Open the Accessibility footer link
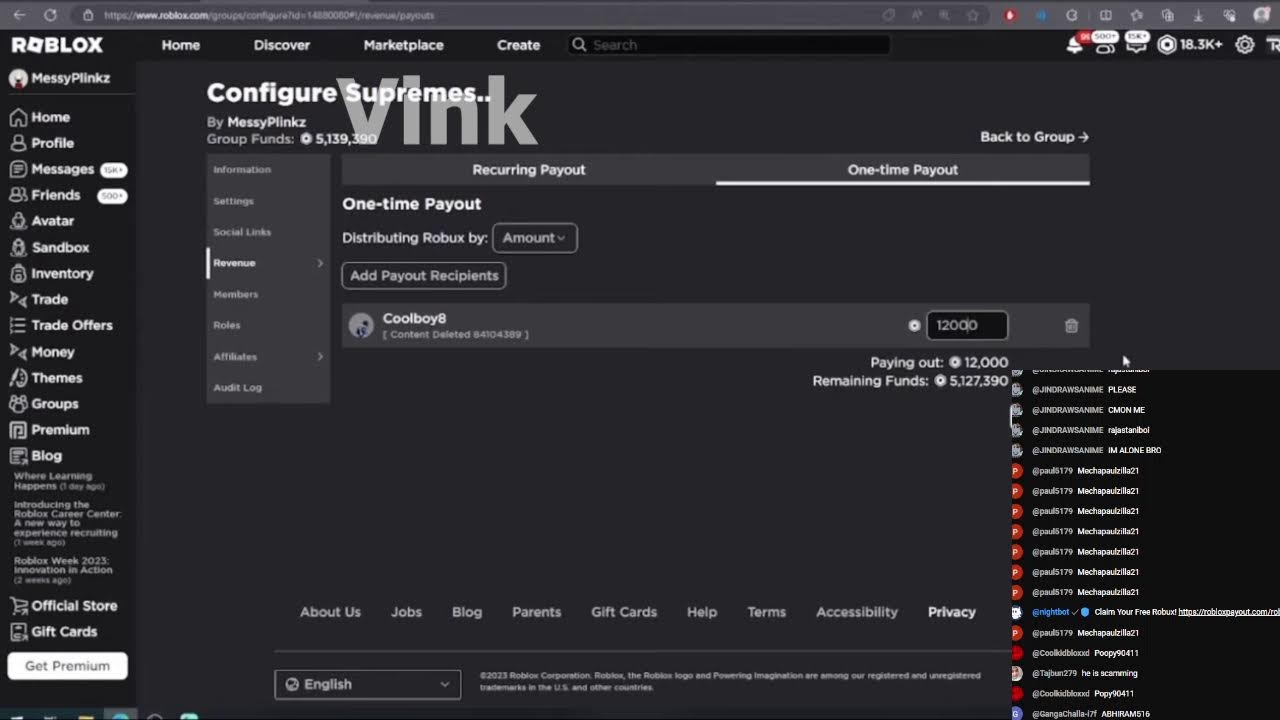The width and height of the screenshot is (1280, 720). 857,612
